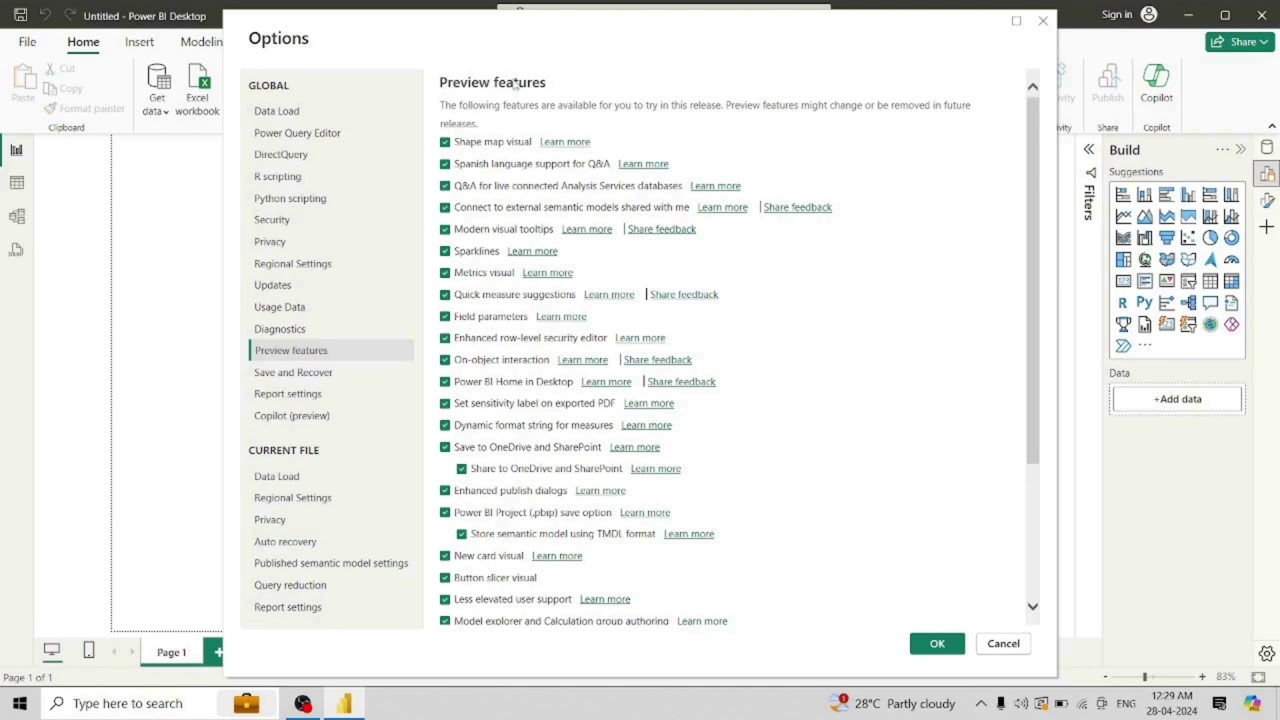Open Share feedback for Quick measure suggestions

[684, 295]
